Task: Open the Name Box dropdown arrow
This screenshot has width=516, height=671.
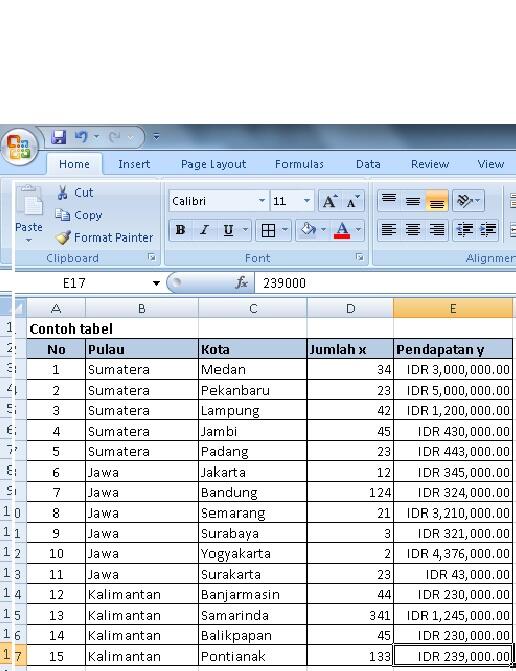Action: (x=156, y=283)
